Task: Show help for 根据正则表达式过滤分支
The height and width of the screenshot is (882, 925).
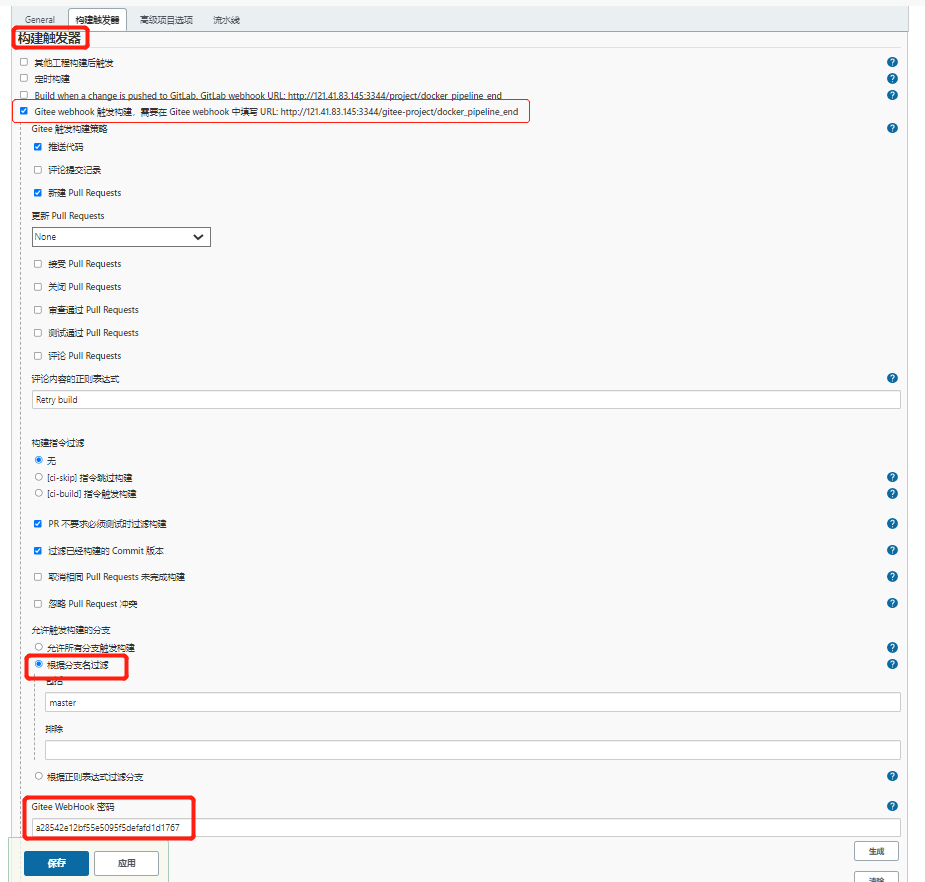Action: coord(892,776)
